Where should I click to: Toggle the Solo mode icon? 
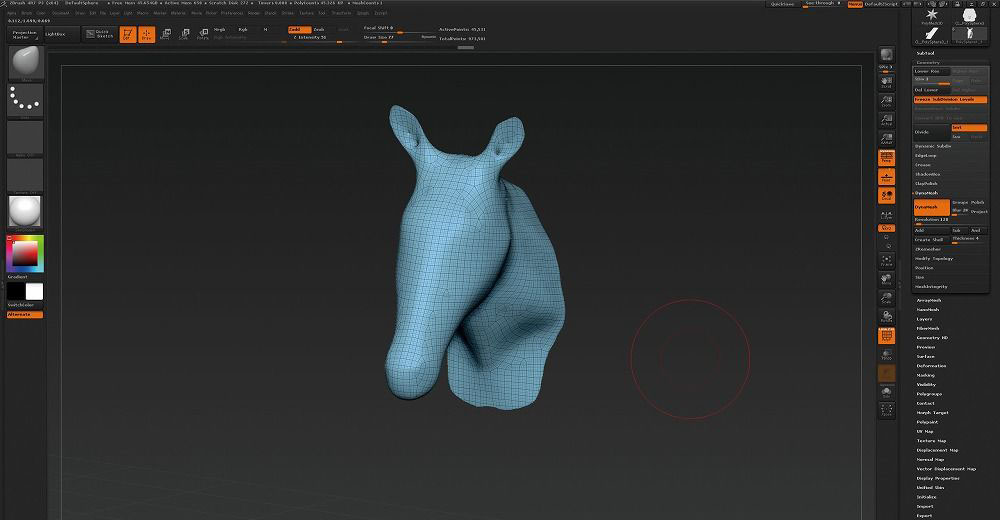pyautogui.click(x=886, y=392)
